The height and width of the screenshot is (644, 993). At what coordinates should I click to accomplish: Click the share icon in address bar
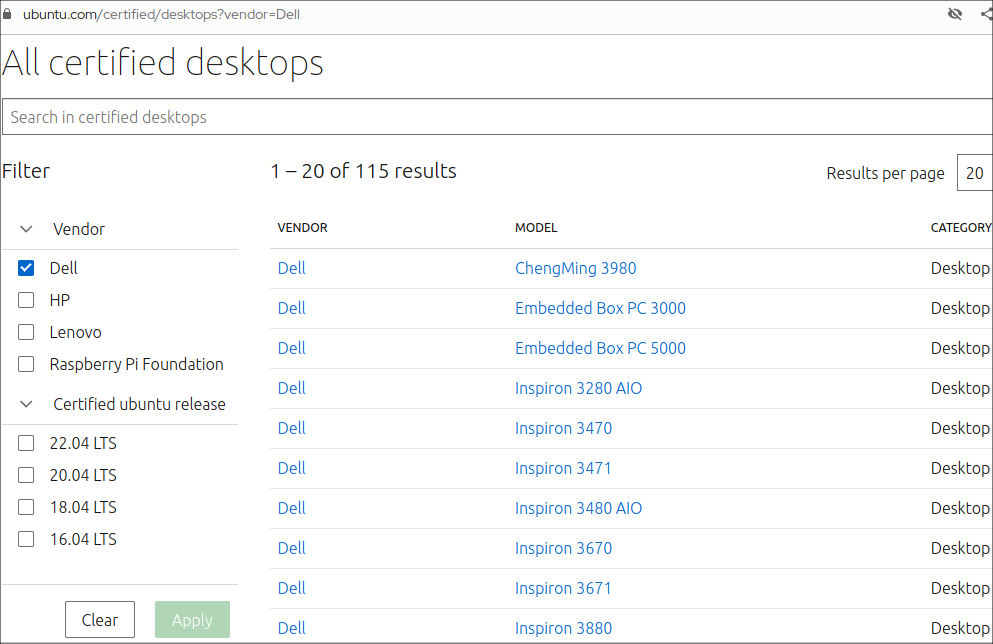pyautogui.click(x=987, y=13)
